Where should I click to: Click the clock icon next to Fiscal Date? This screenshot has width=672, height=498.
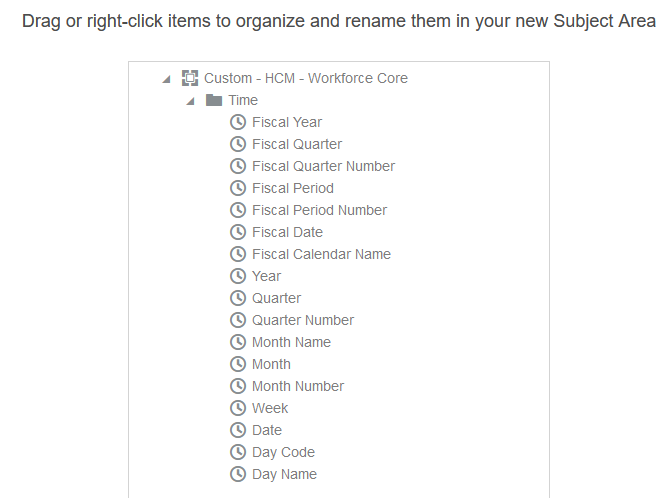[x=238, y=232]
